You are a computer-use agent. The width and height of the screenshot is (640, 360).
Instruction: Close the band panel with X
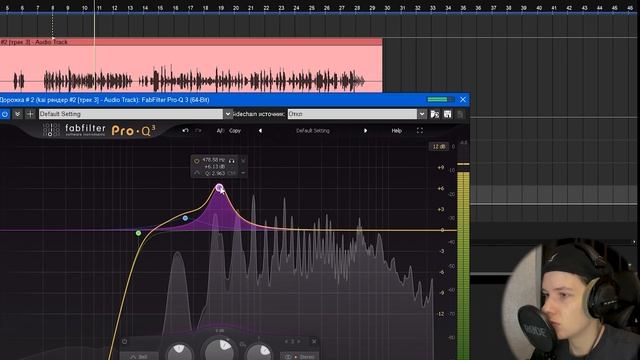[x=314, y=341]
